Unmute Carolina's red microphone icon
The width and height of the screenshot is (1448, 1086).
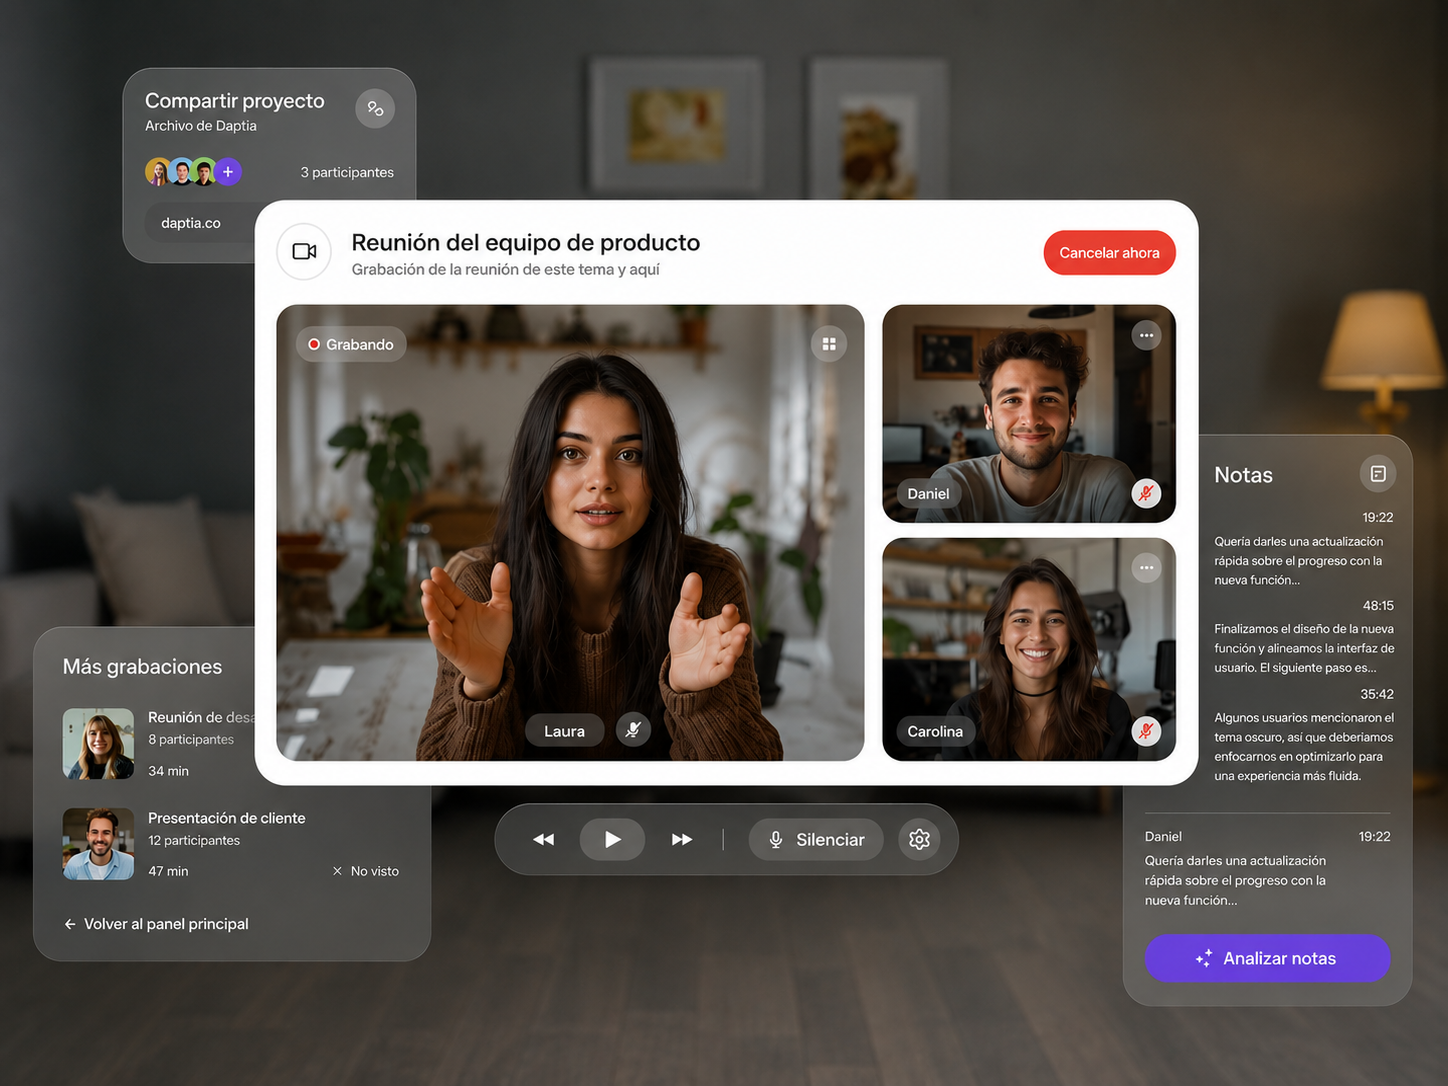(1146, 731)
